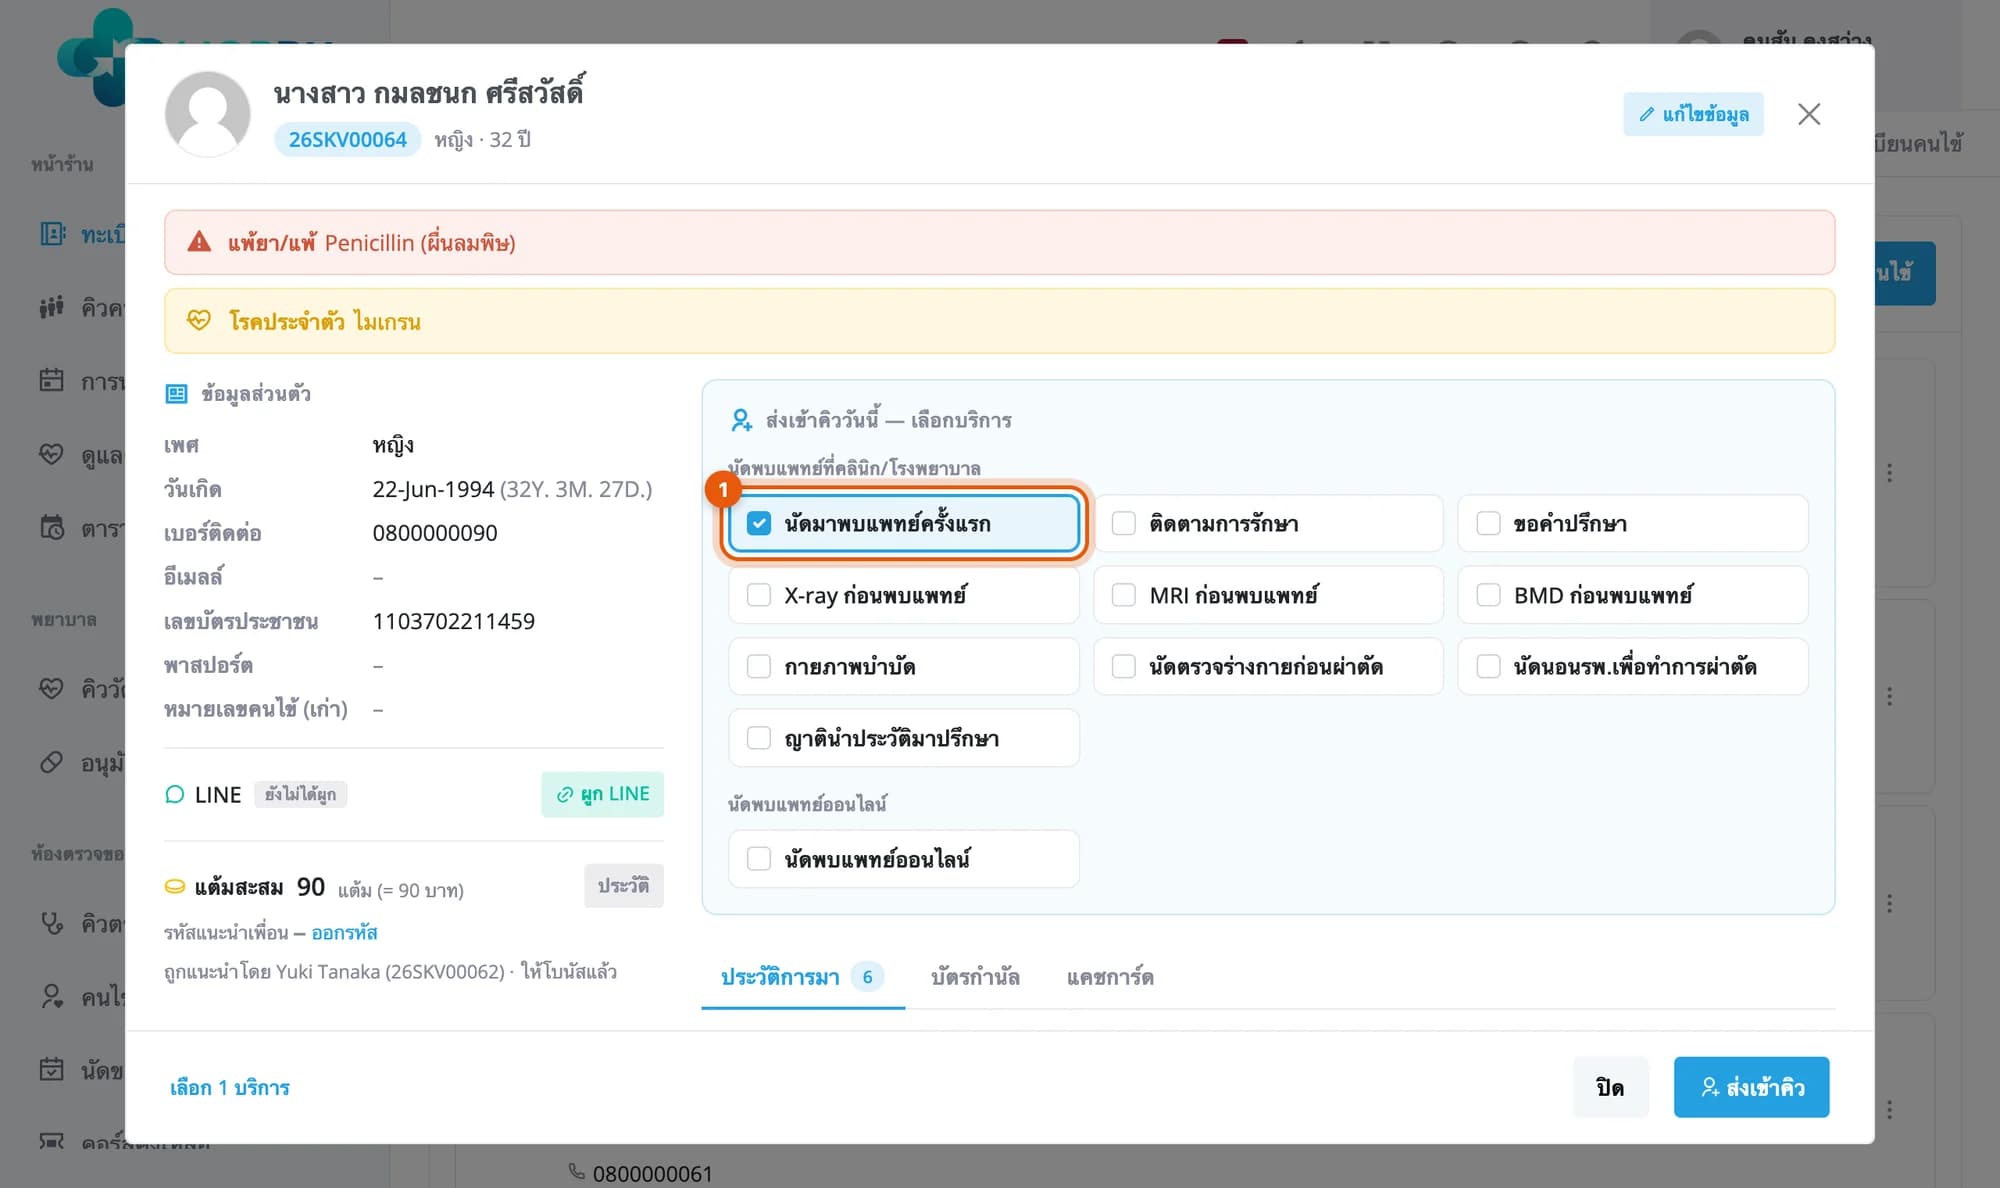Enable BMD ก่อนพบแพทย์ checkbox

point(1488,595)
